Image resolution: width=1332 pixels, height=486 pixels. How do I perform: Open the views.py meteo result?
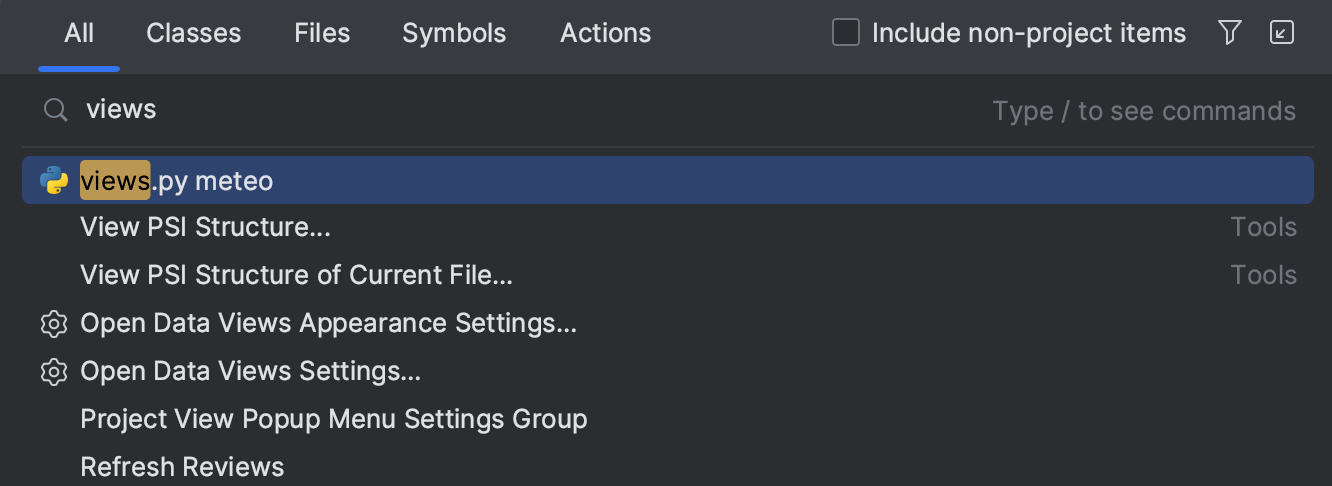click(x=176, y=181)
